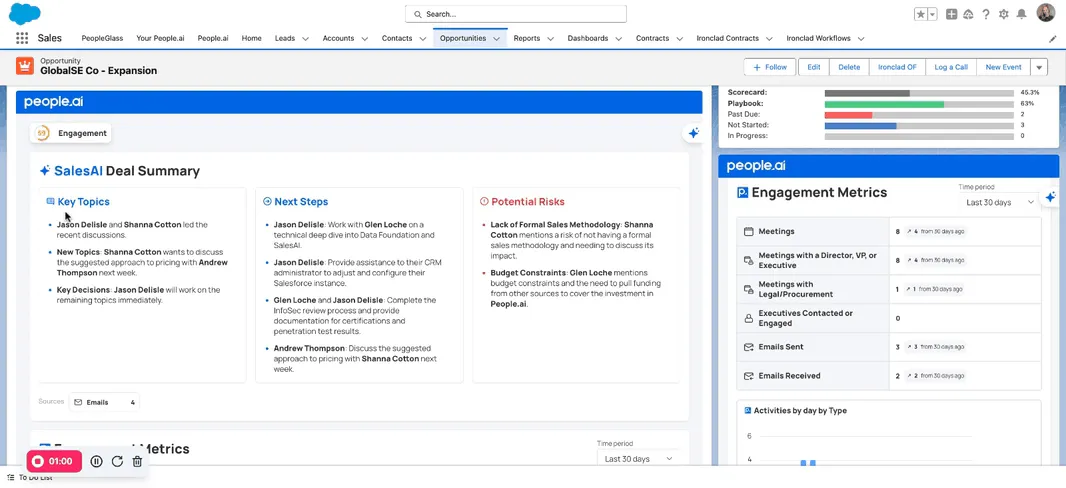Image resolution: width=1066 pixels, height=488 pixels.
Task: Click the Next Steps arrow icon
Action: [267, 202]
